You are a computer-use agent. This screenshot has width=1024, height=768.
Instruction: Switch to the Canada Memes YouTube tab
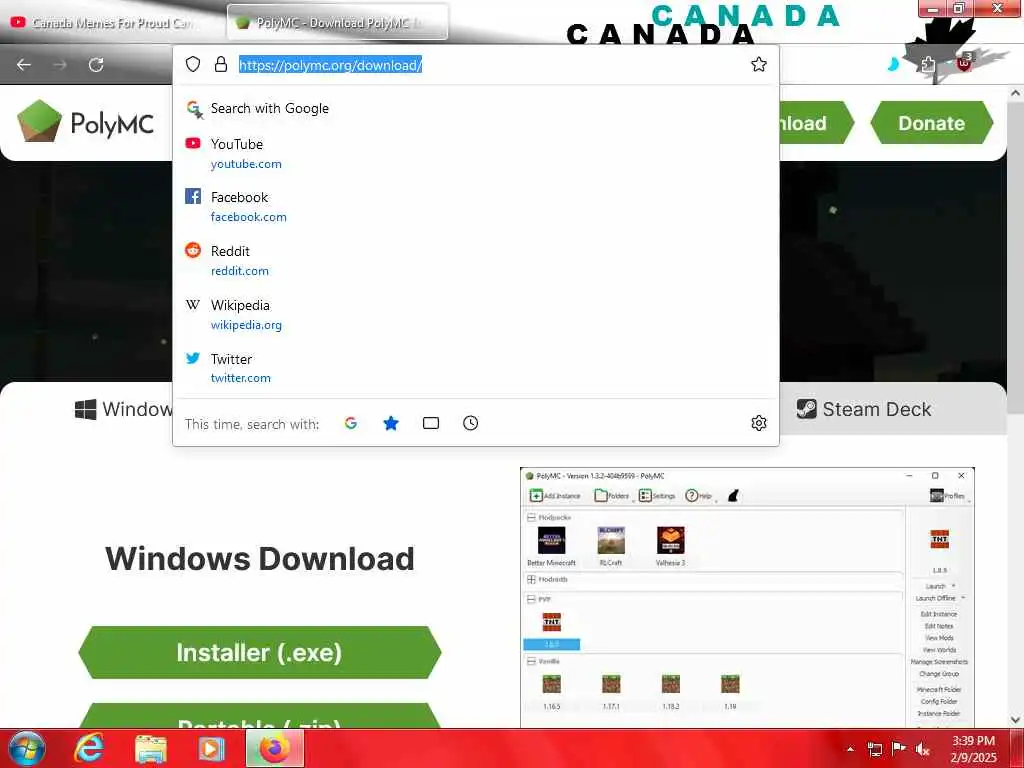coord(111,23)
